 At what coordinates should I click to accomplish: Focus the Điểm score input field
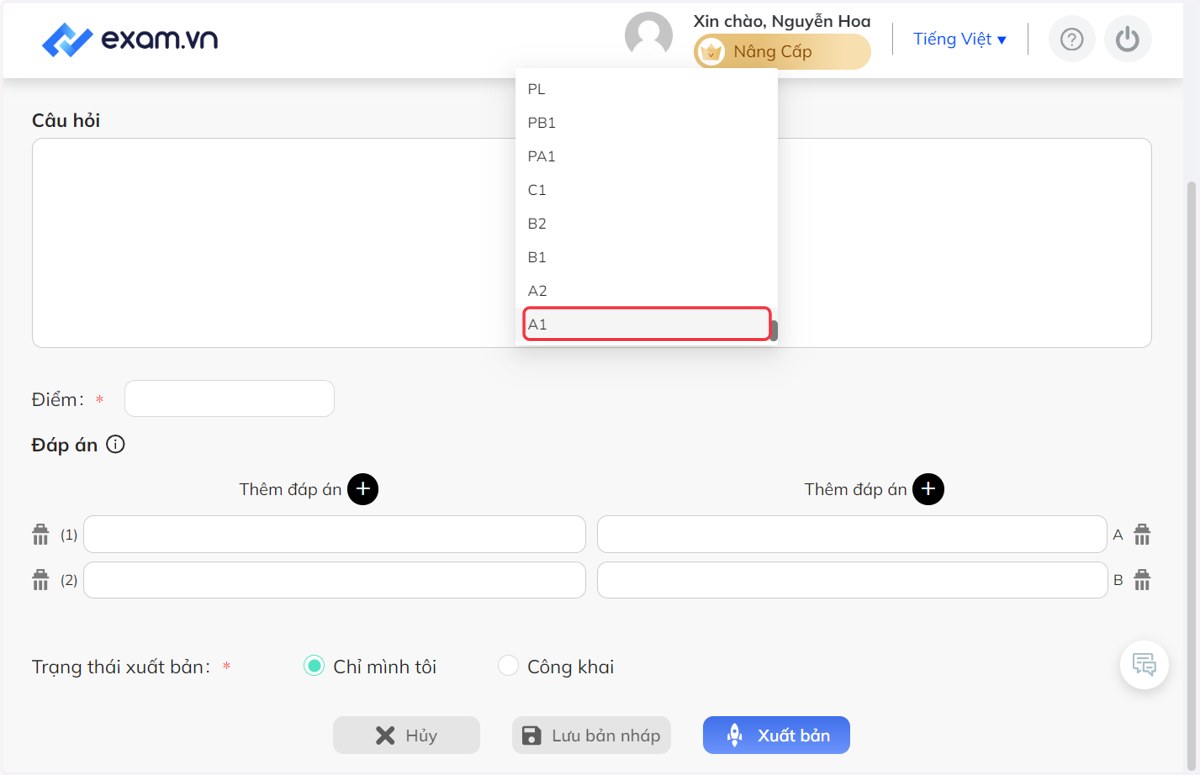tap(229, 398)
